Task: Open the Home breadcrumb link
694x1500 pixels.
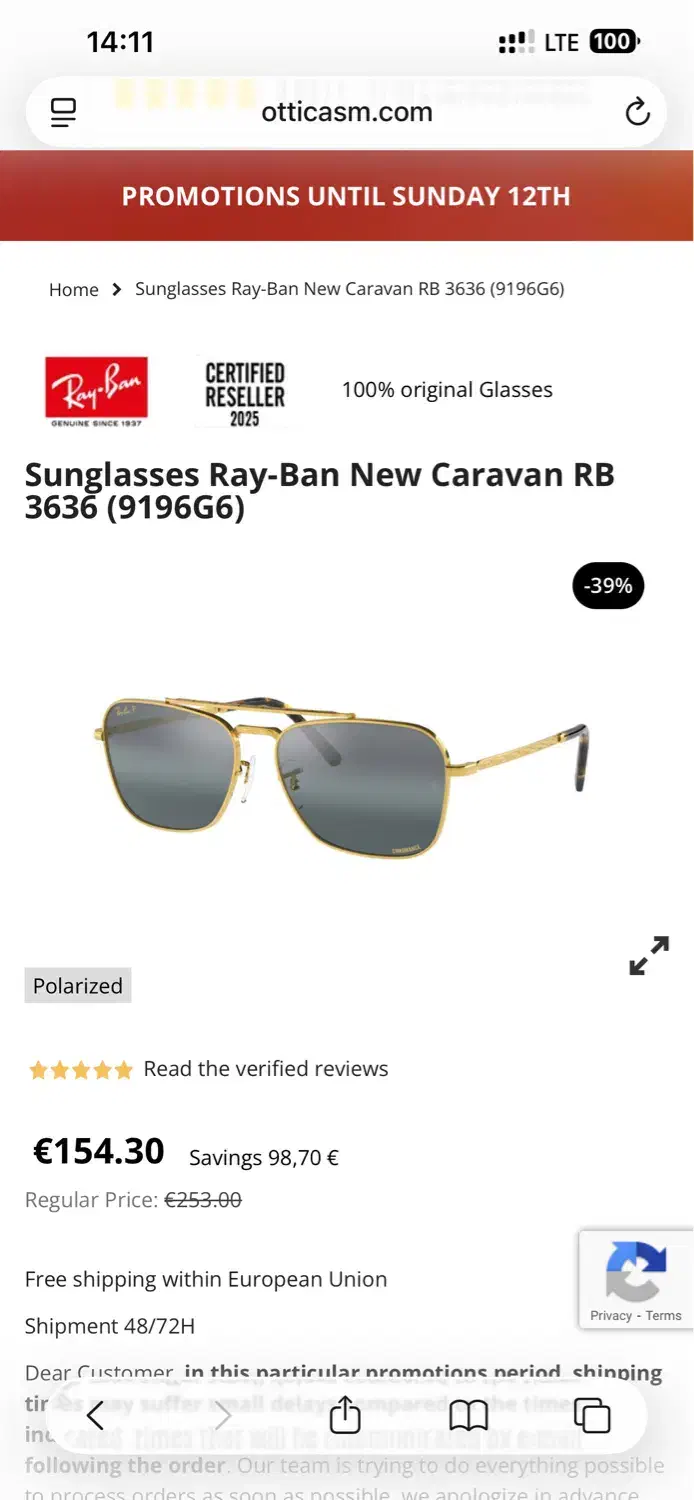Action: [74, 289]
